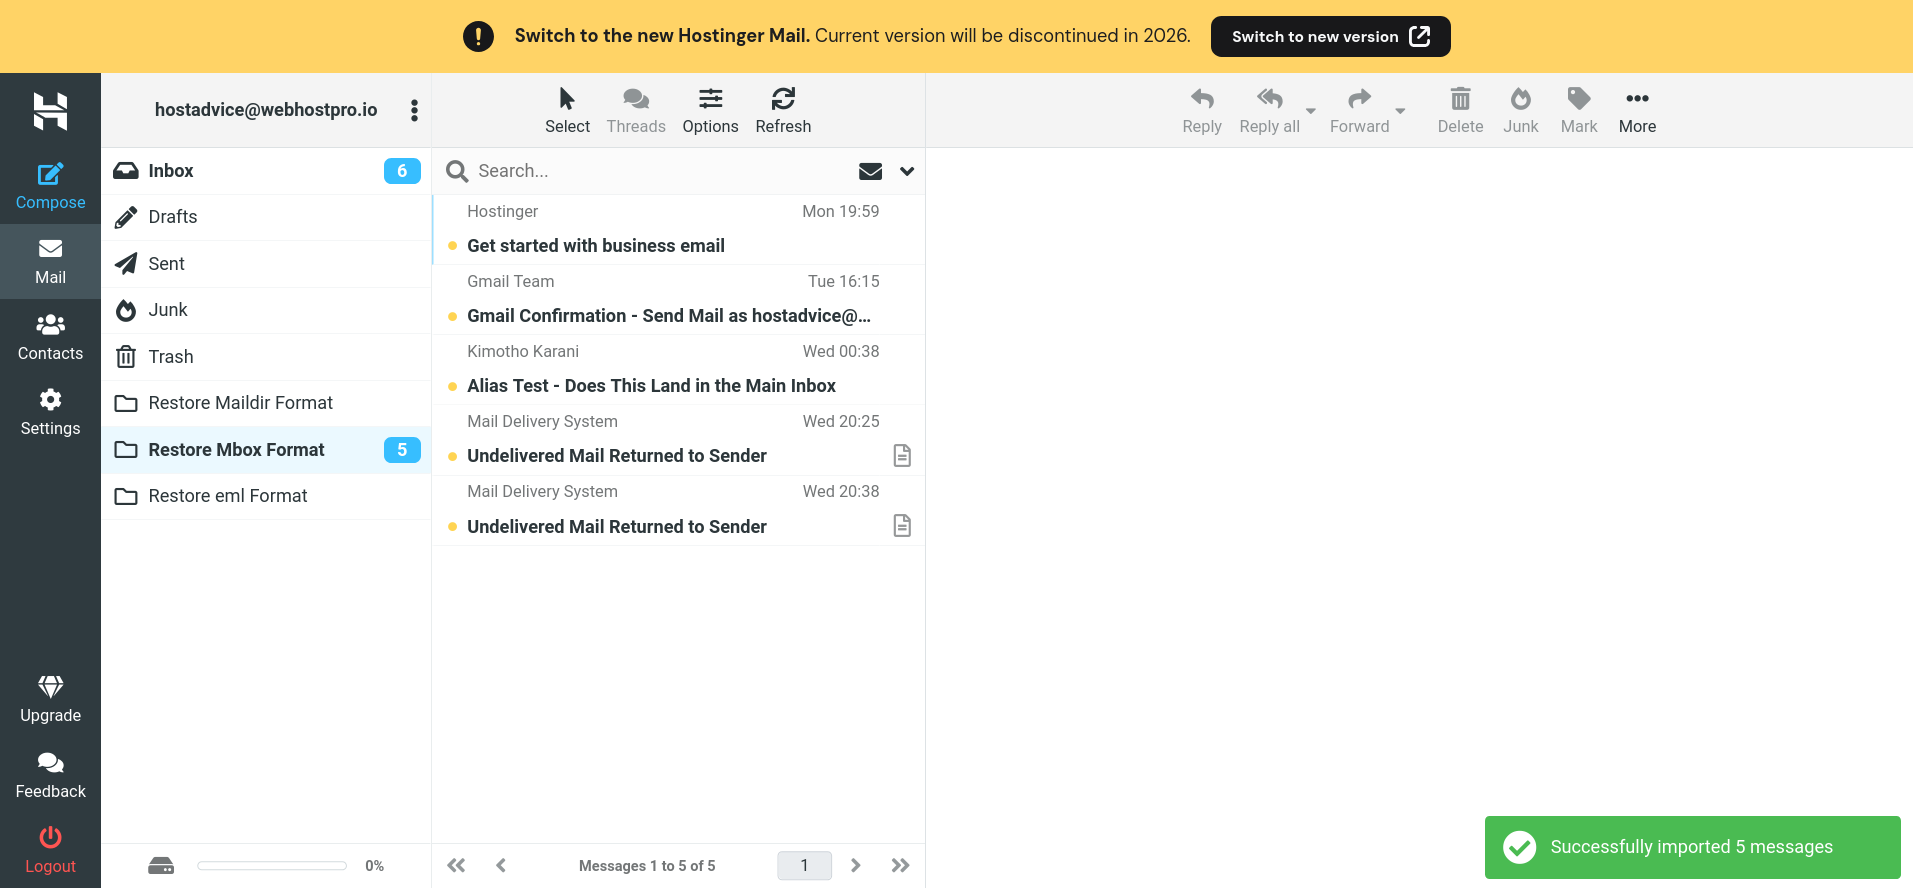
Task: Click the Inbox unread count badge 6
Action: click(x=402, y=171)
